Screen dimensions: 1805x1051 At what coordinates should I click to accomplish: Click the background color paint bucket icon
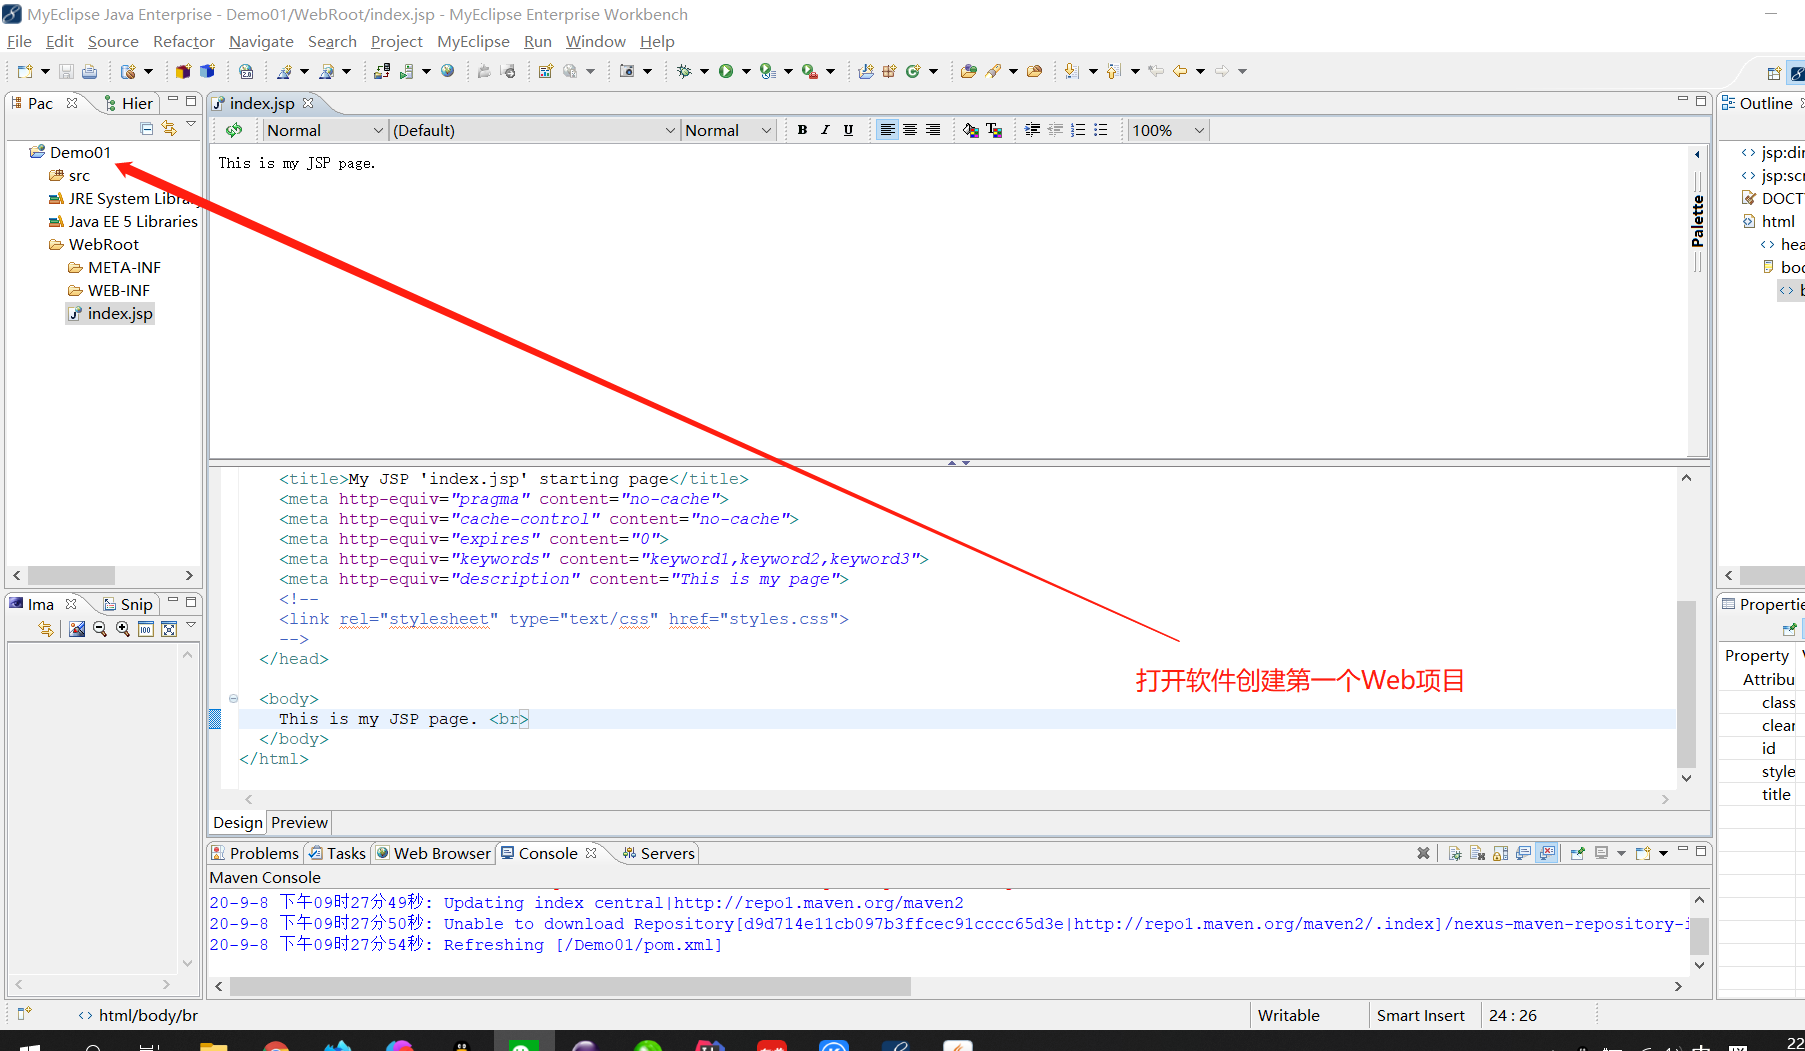(x=970, y=130)
